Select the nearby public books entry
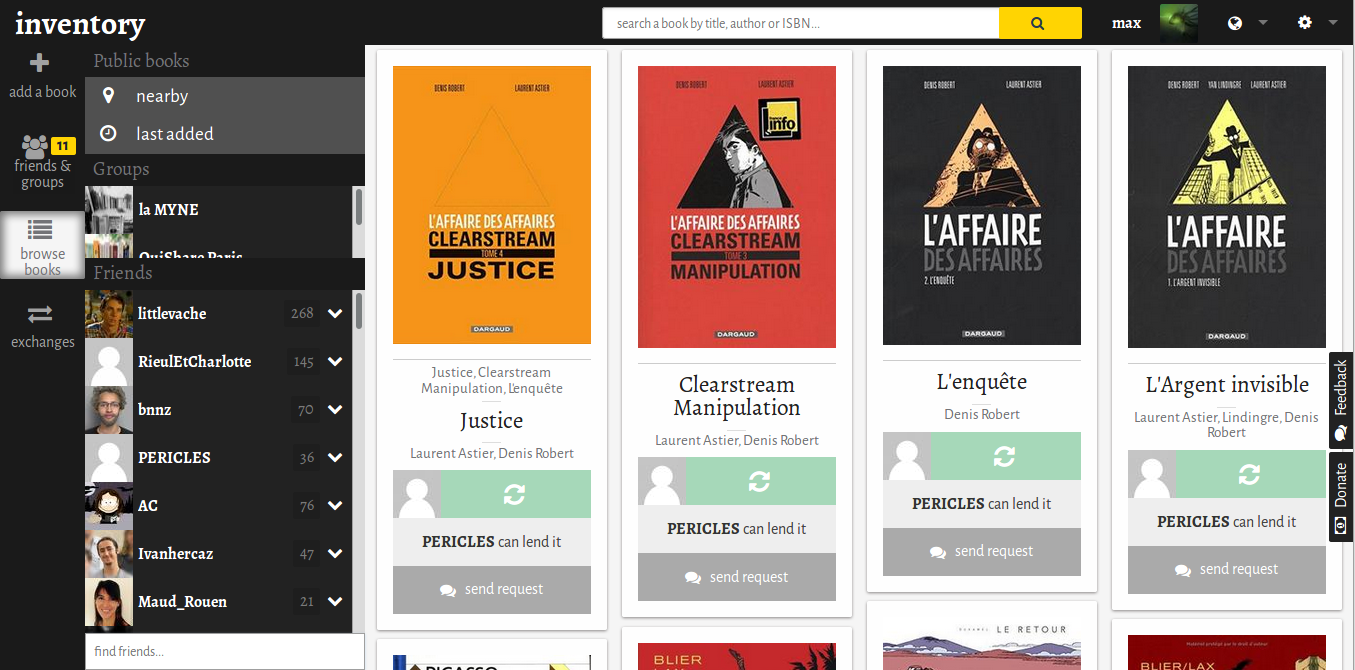 click(x=225, y=96)
